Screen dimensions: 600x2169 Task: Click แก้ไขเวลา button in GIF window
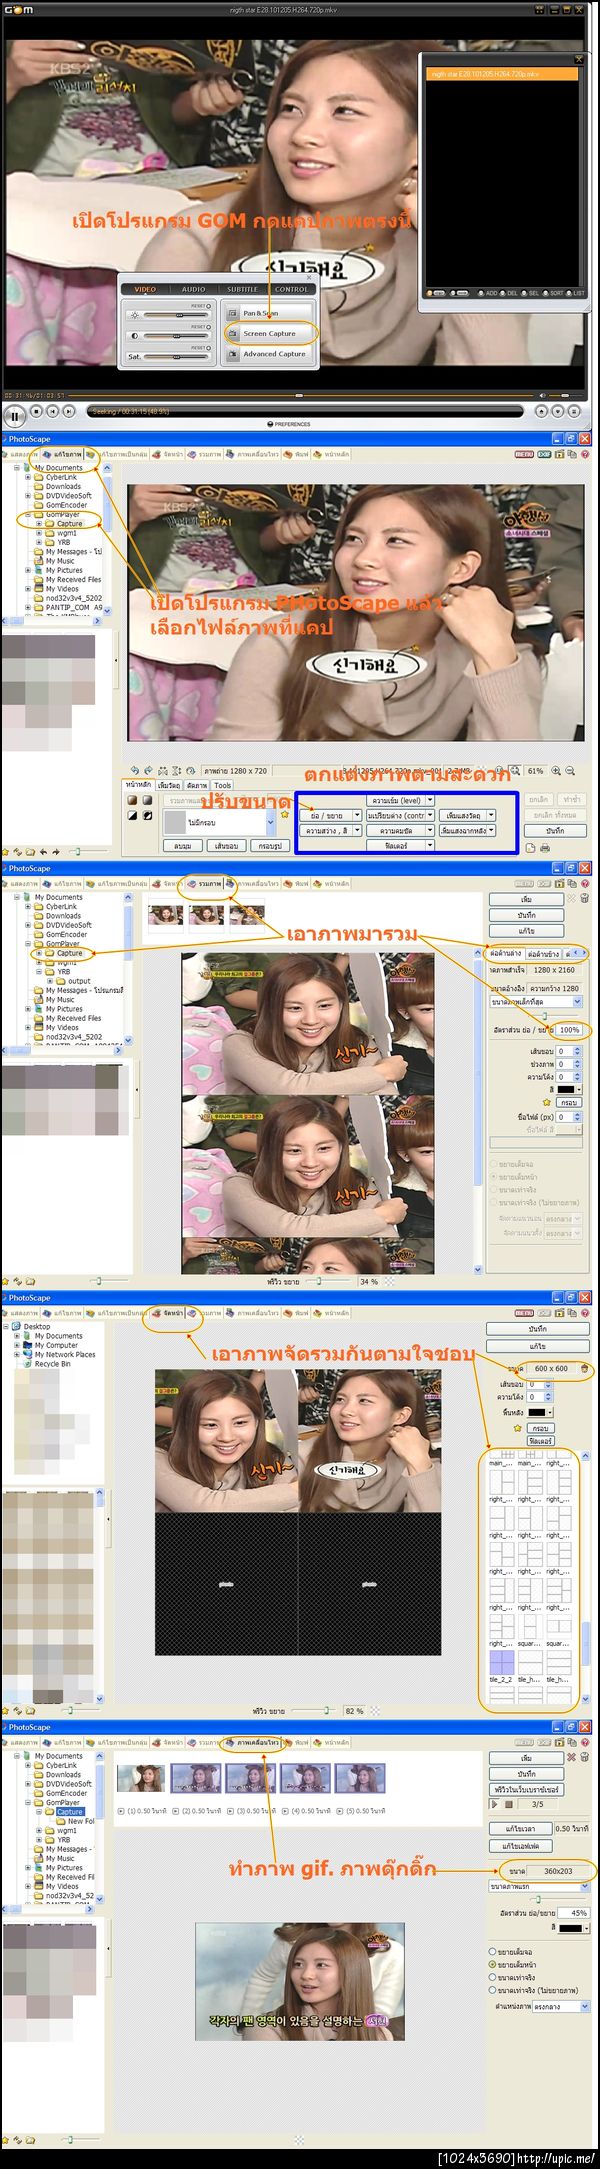(x=521, y=1828)
